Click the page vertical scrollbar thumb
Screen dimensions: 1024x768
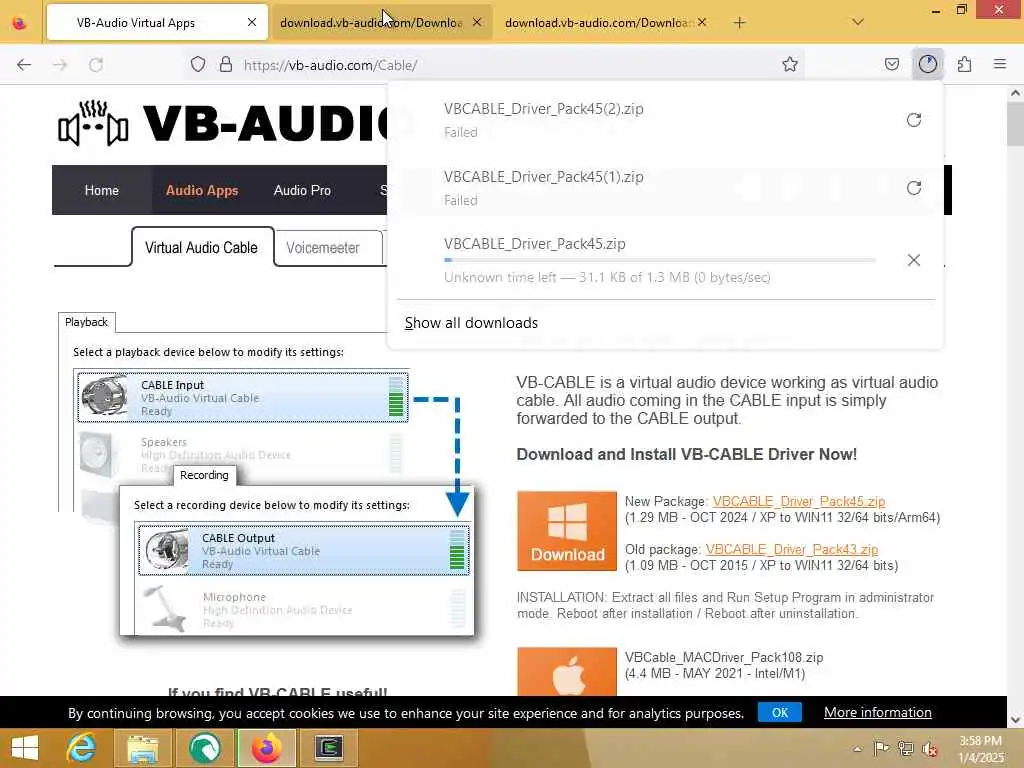(1015, 123)
